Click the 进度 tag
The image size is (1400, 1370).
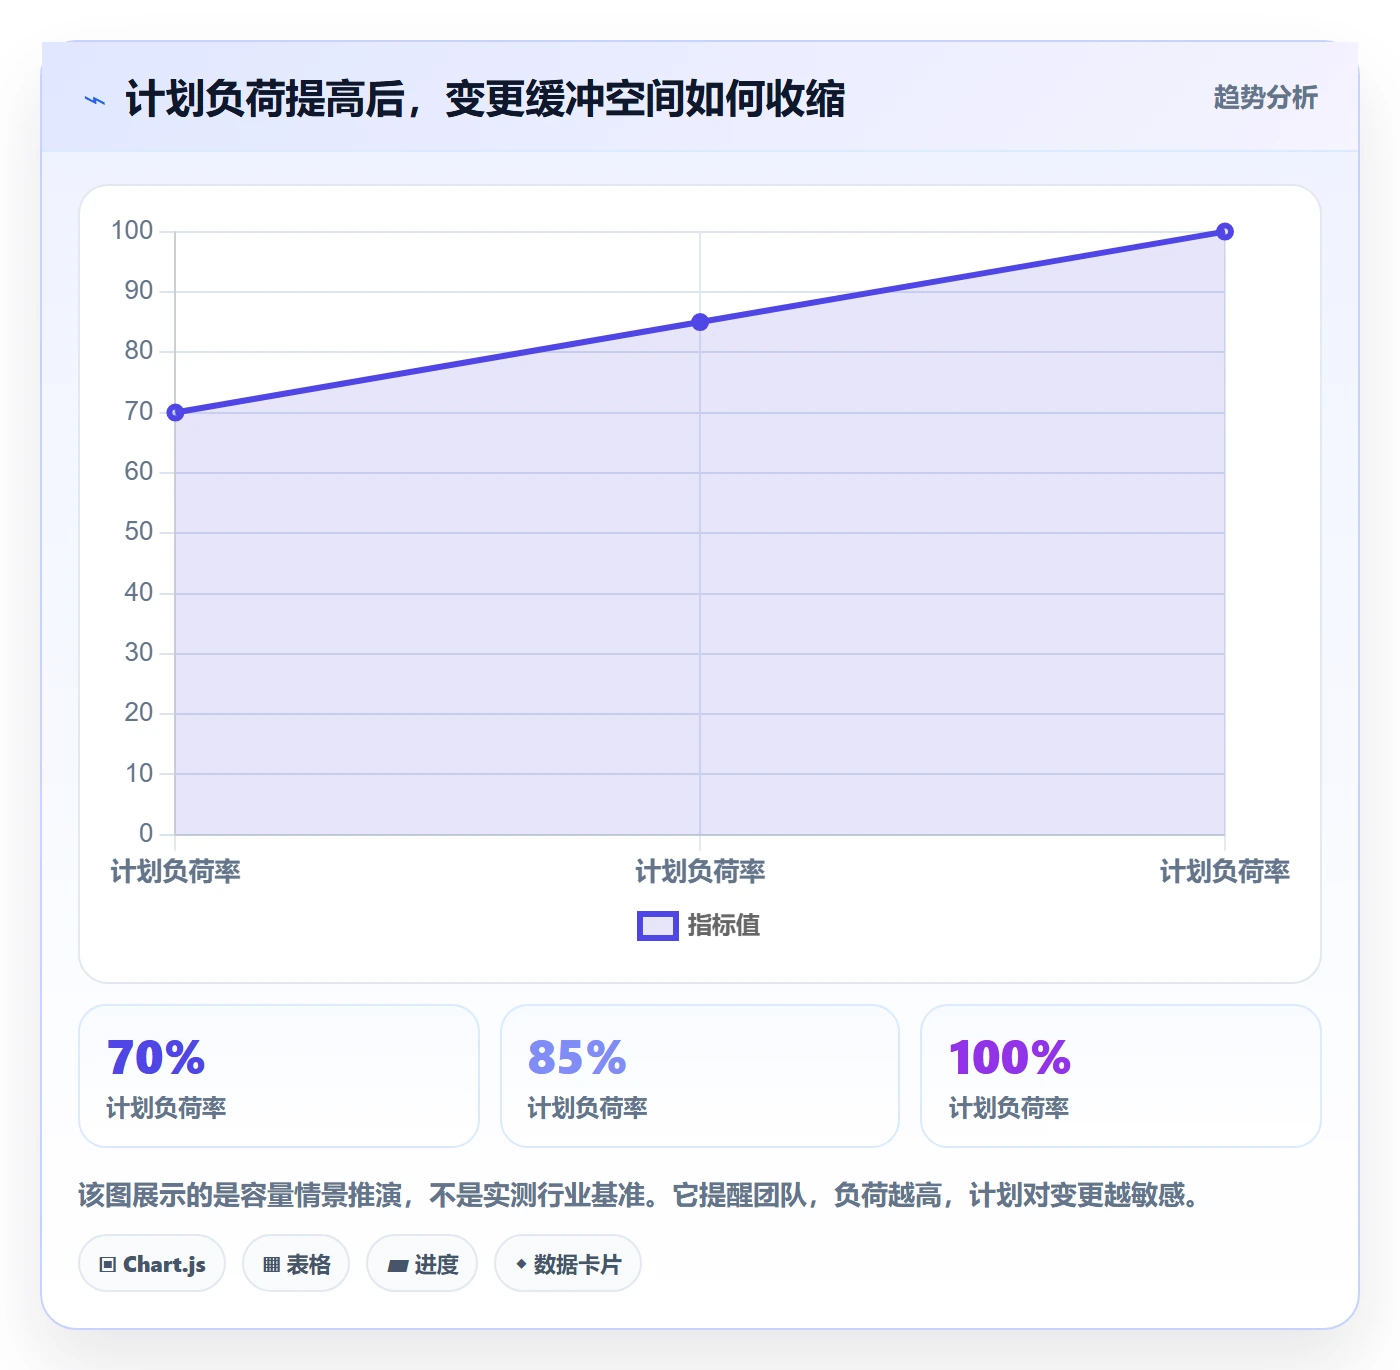pos(422,1264)
